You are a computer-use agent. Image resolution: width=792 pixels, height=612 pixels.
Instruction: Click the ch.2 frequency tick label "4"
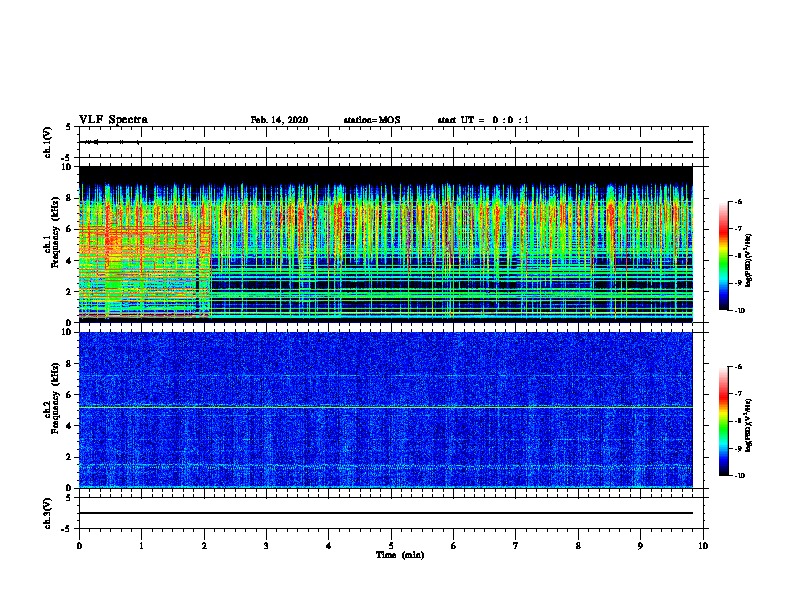(x=70, y=426)
